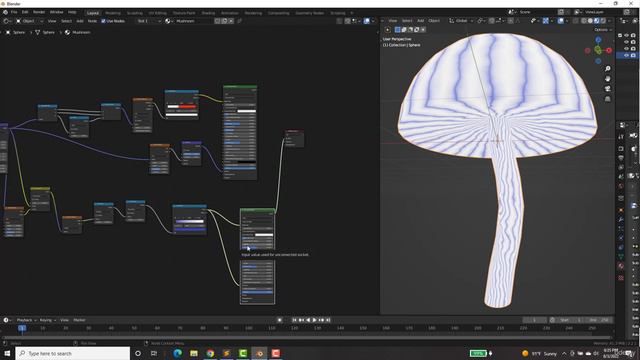The image size is (640, 360).
Task: Click Sphere object breadcrumb in node editor
Action: coord(15,32)
